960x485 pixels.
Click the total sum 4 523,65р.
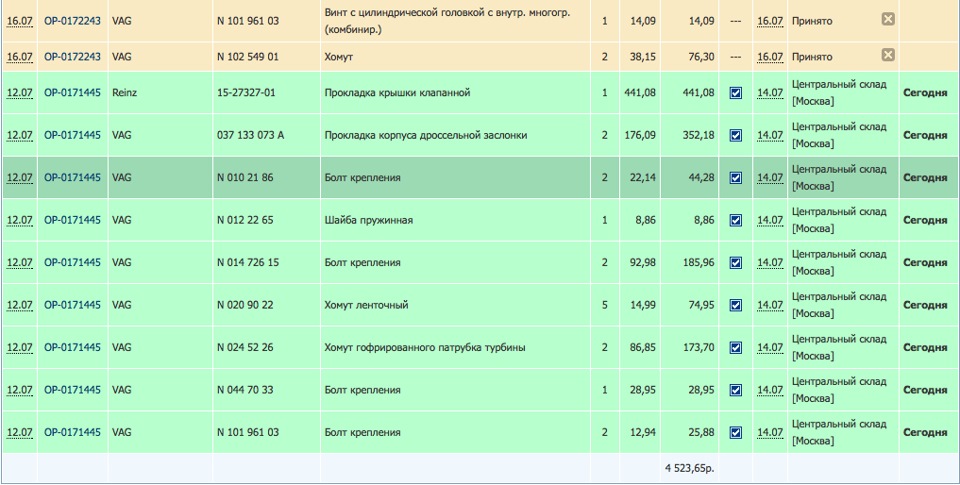tap(689, 468)
